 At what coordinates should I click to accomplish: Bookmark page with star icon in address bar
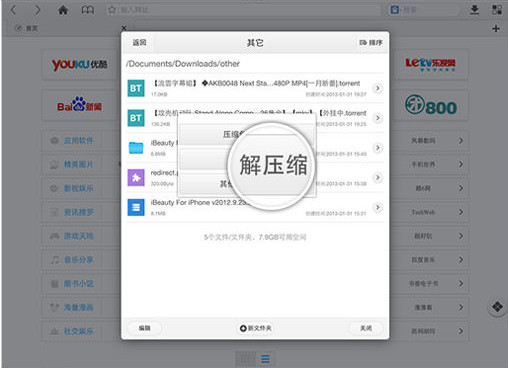coord(112,10)
